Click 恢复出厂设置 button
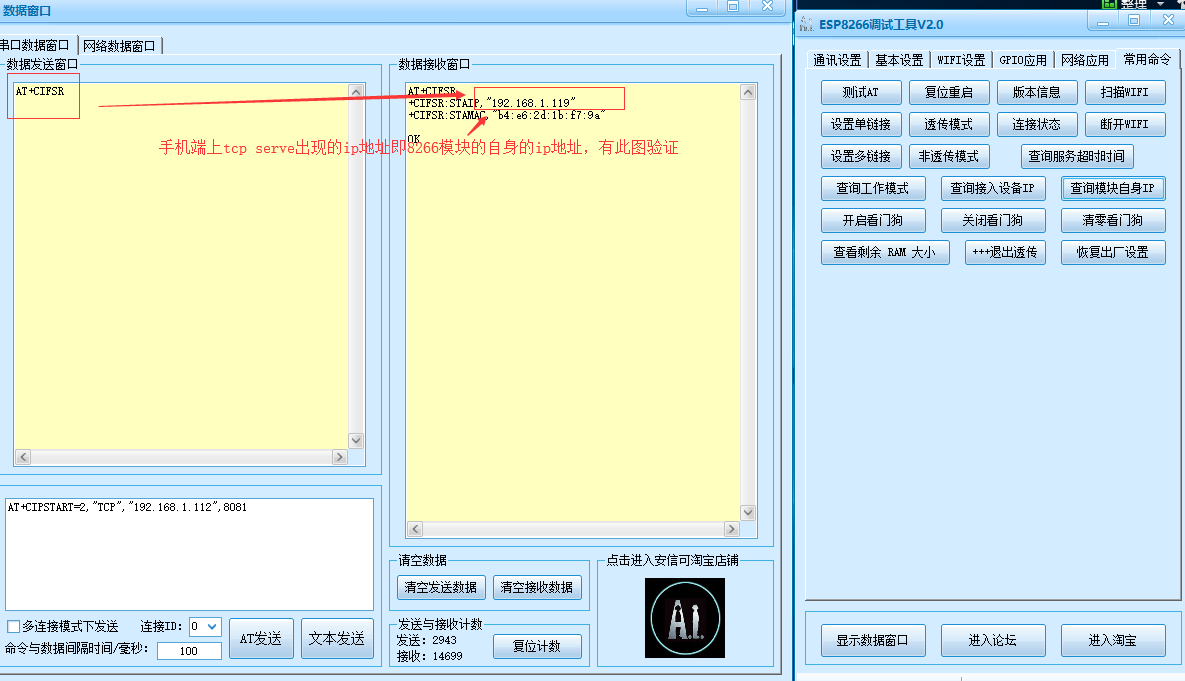1185x681 pixels. tap(1113, 252)
